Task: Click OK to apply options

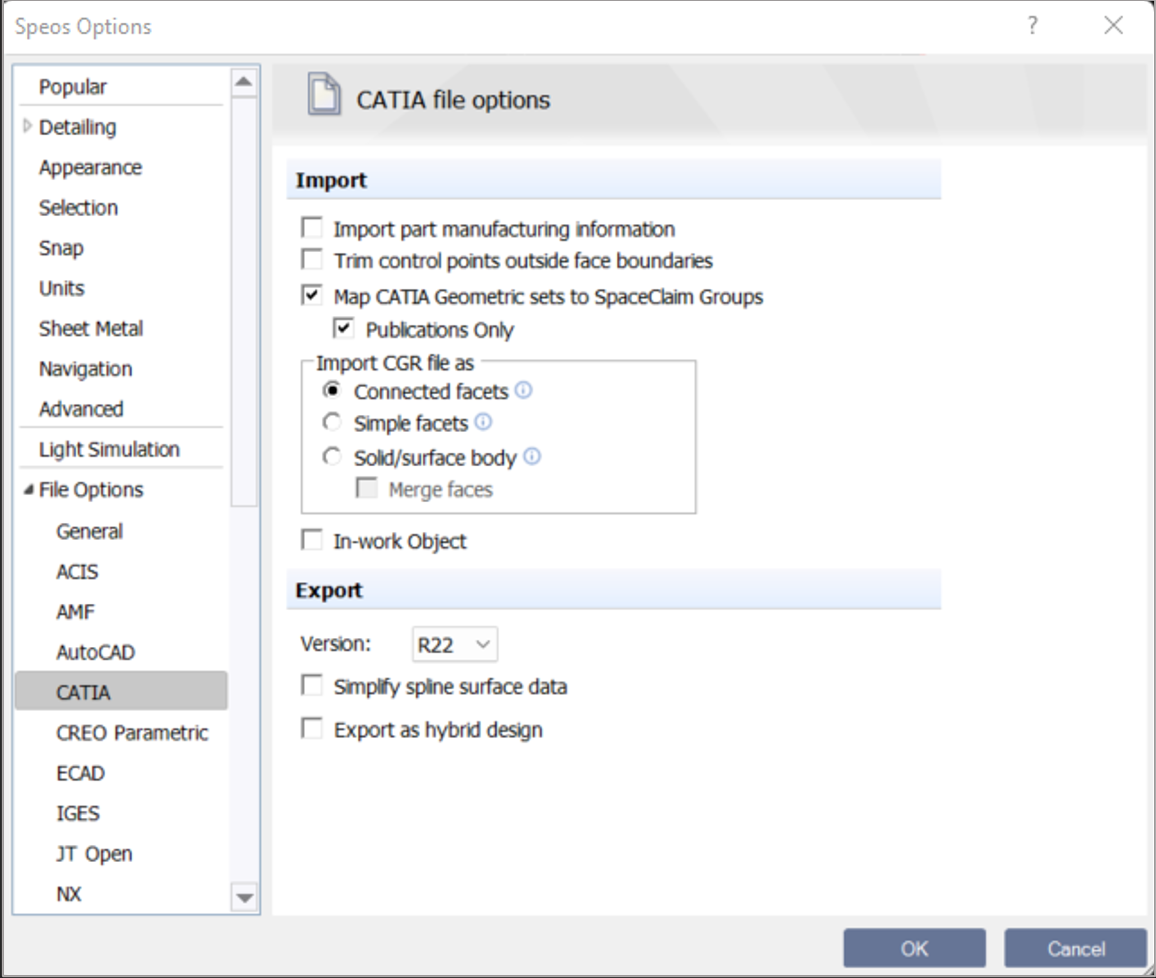Action: click(914, 948)
